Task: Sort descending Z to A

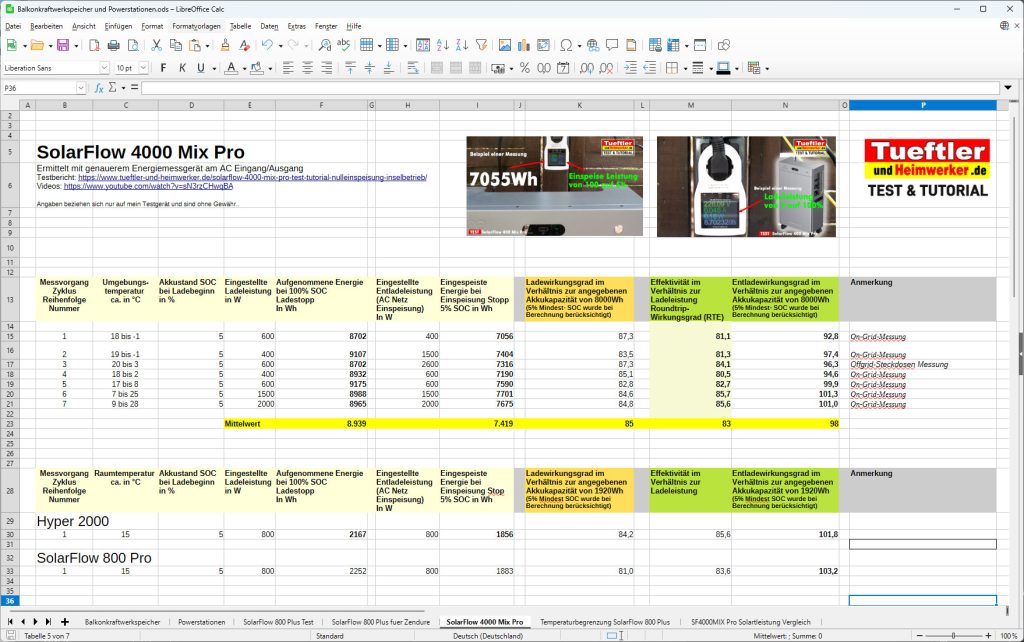Action: [462, 45]
